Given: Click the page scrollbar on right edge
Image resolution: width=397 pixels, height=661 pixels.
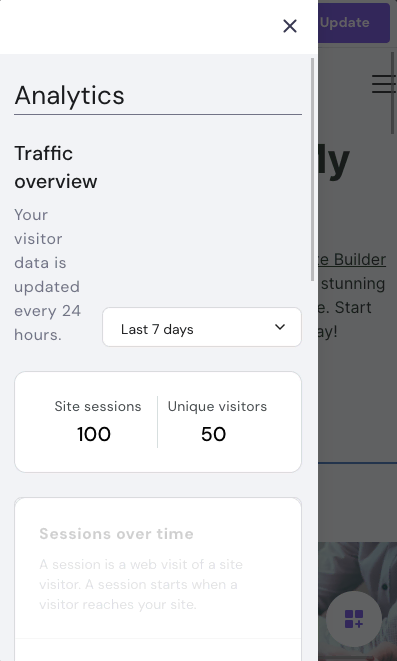Looking at the screenshot, I should (x=392, y=93).
